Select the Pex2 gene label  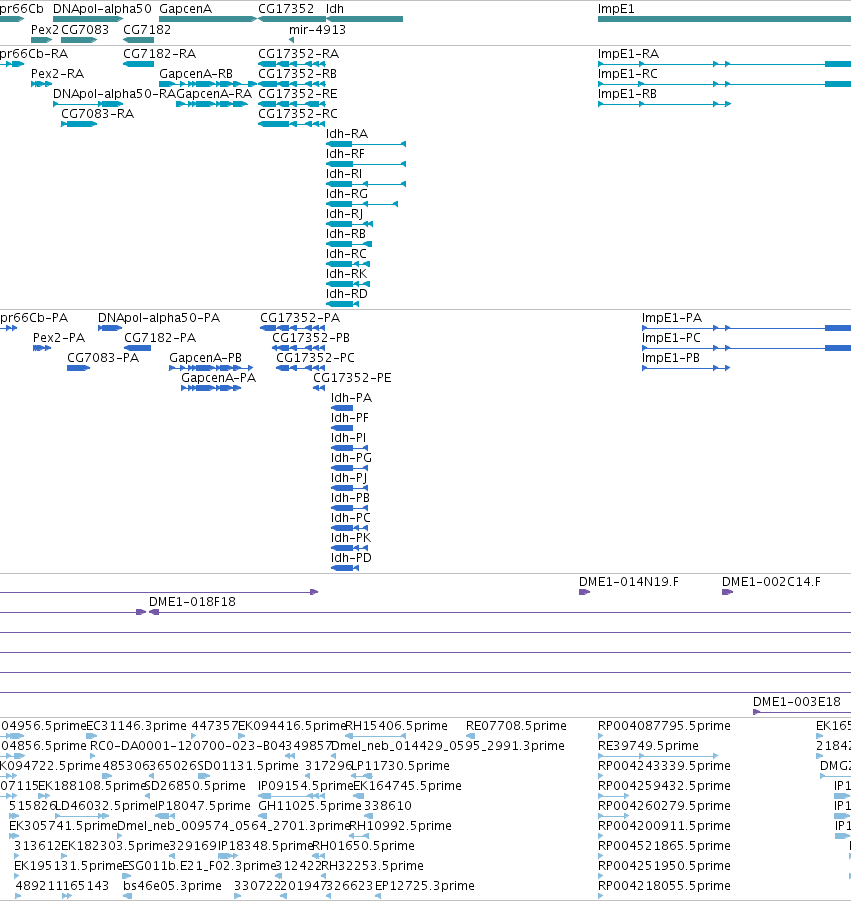45,30
